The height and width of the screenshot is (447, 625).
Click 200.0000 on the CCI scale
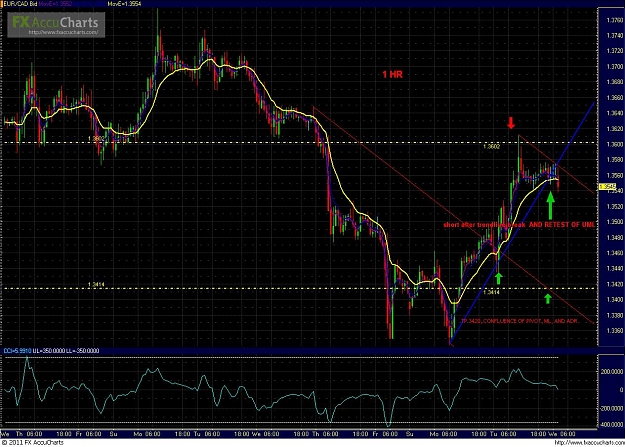613,372
